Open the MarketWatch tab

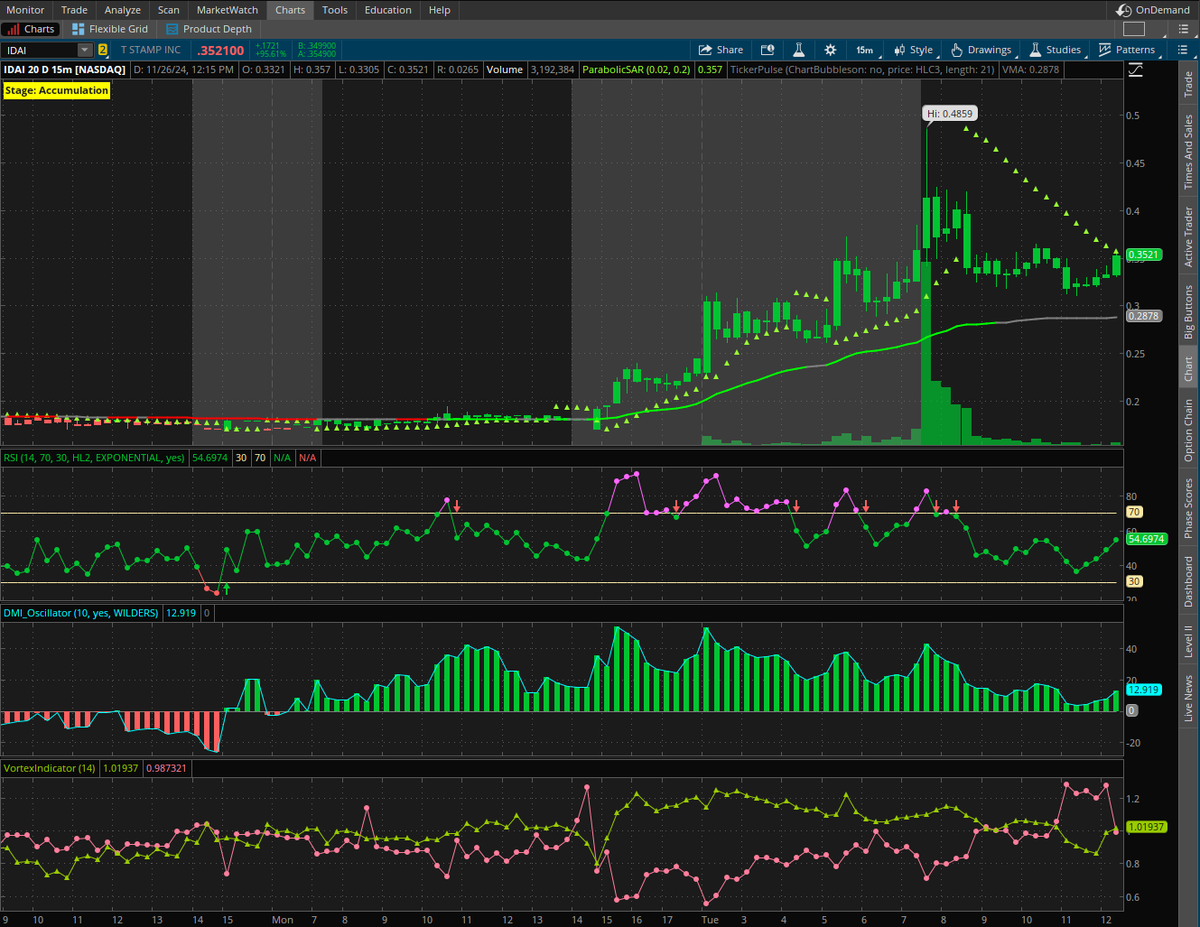click(x=227, y=10)
